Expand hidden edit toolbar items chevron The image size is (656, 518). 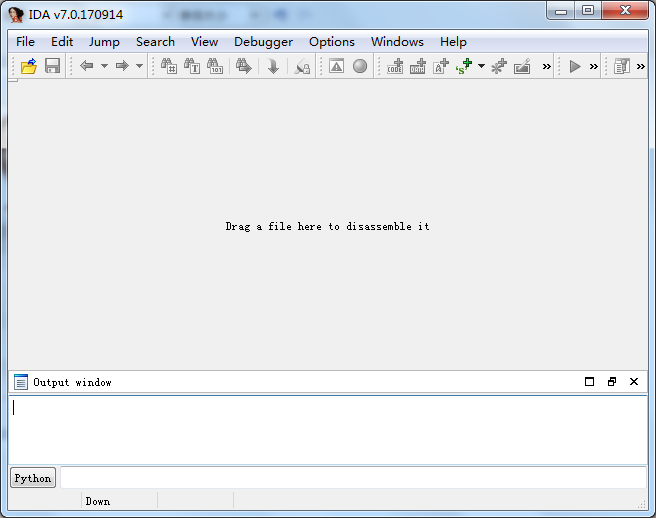pyautogui.click(x=546, y=66)
